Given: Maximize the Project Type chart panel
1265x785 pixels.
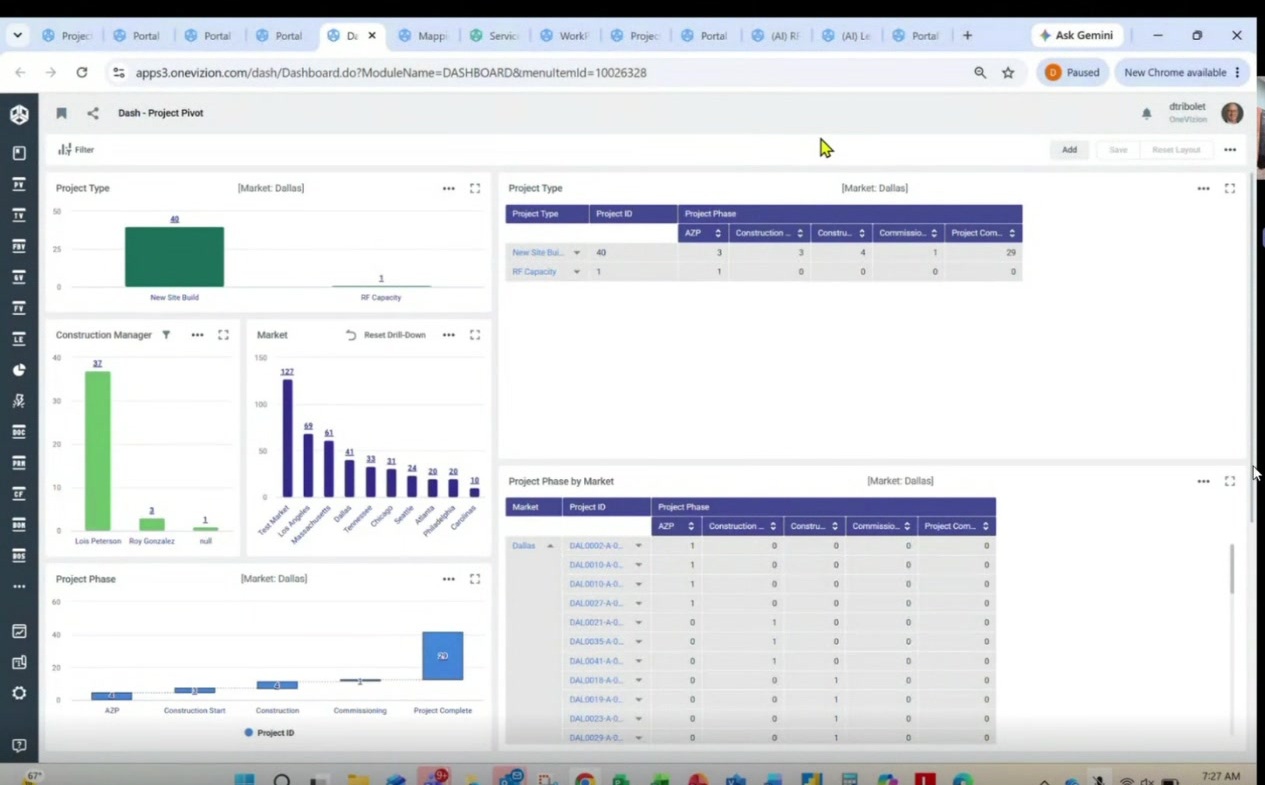Looking at the screenshot, I should (475, 188).
